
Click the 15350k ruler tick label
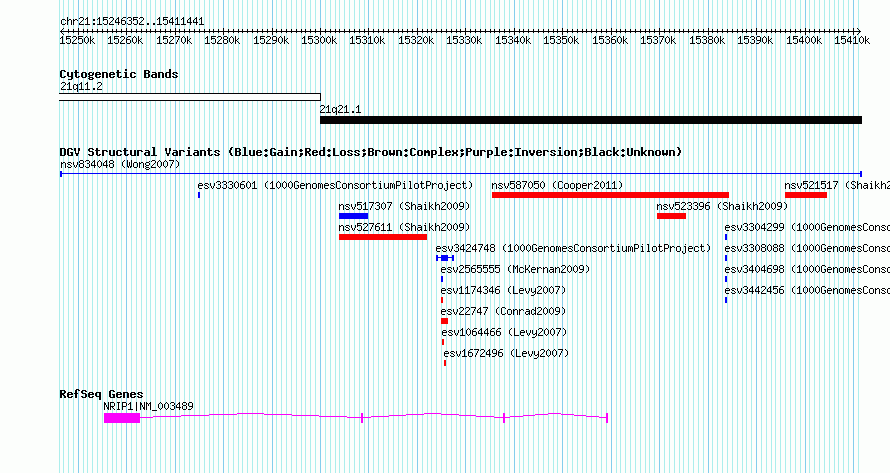point(561,40)
